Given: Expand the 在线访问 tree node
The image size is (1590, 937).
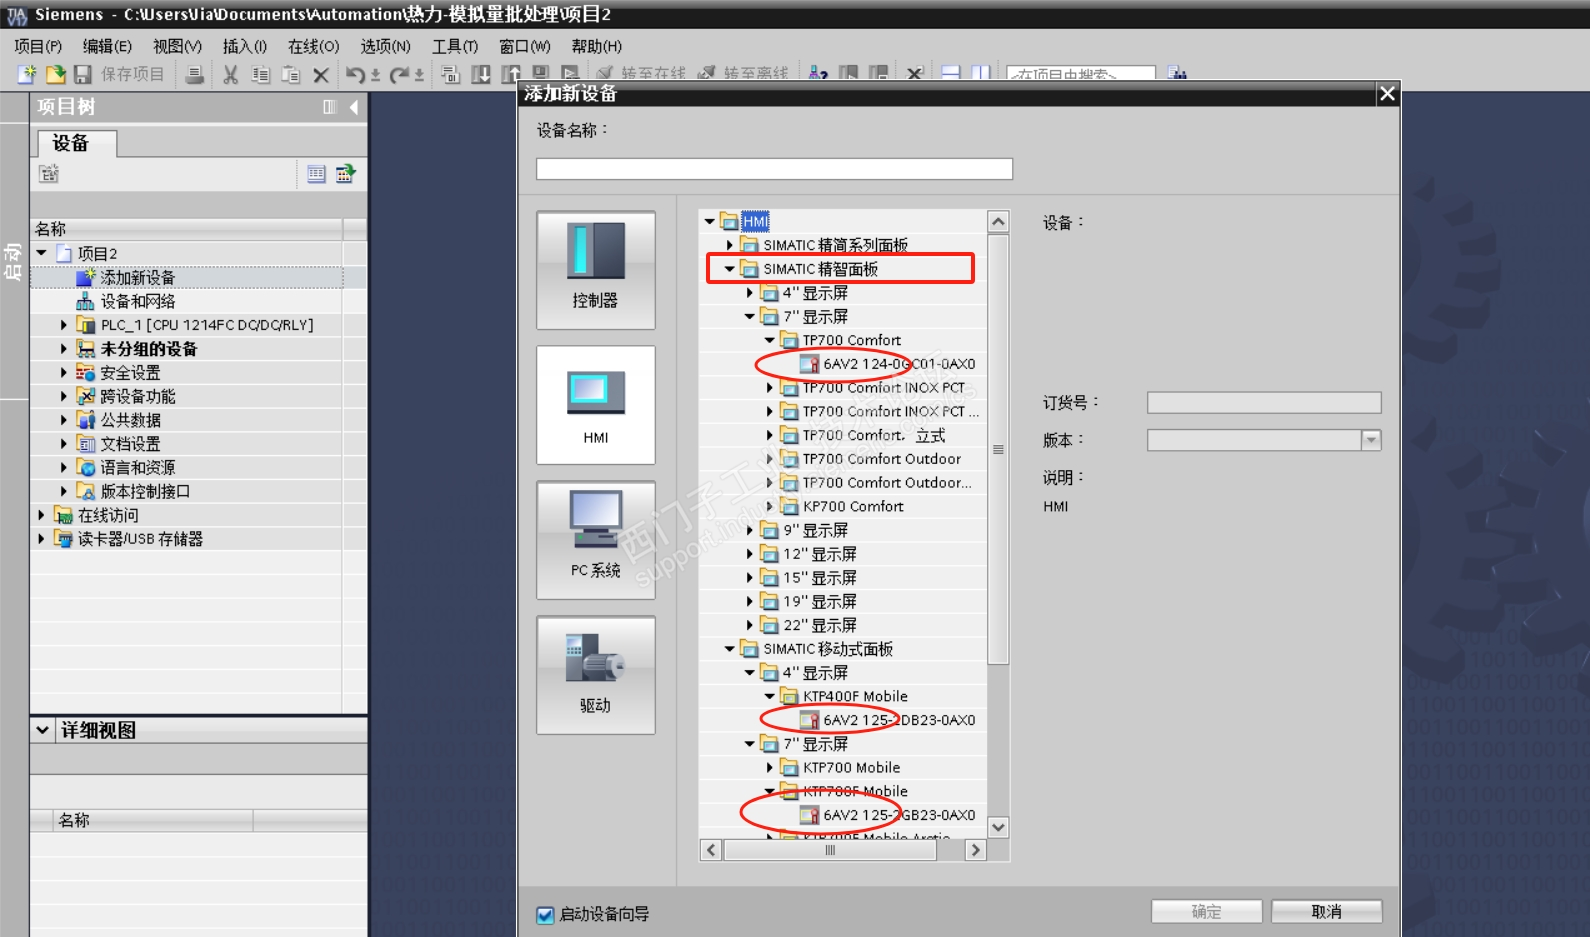Looking at the screenshot, I should point(41,515).
